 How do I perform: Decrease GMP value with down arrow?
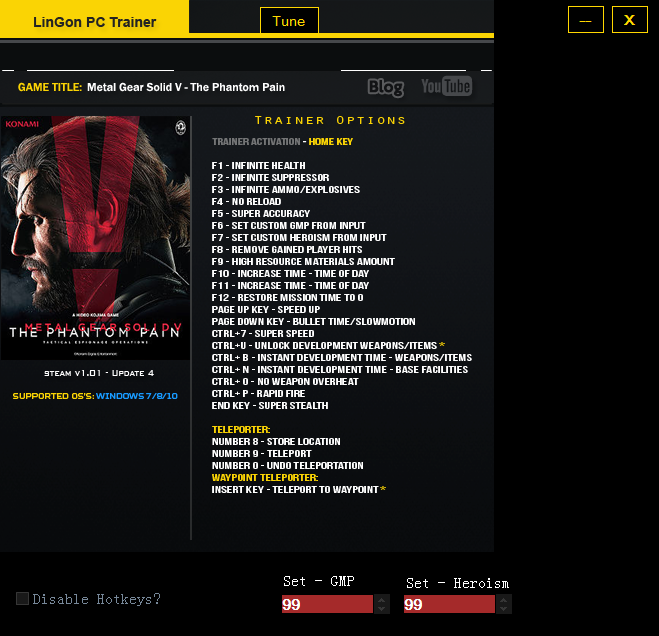pos(382,609)
